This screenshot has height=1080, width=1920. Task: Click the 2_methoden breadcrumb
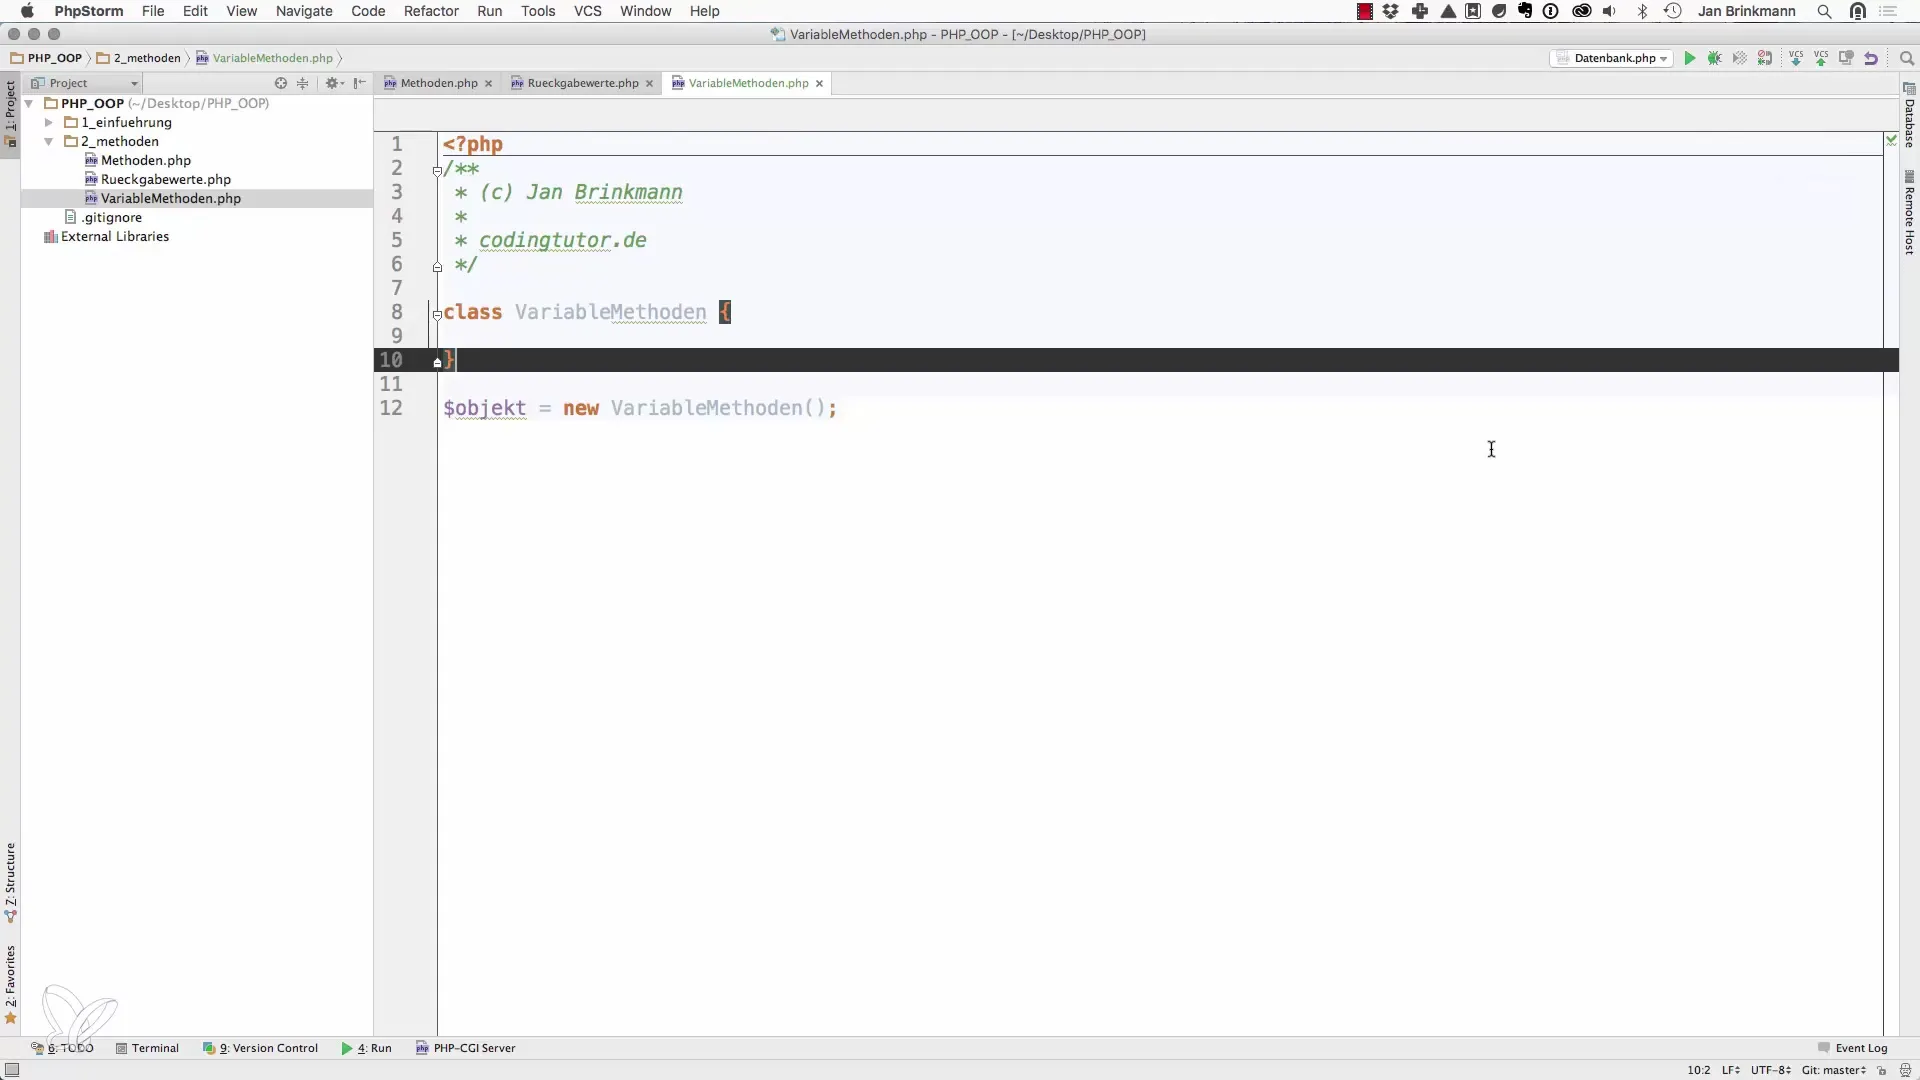pos(139,58)
